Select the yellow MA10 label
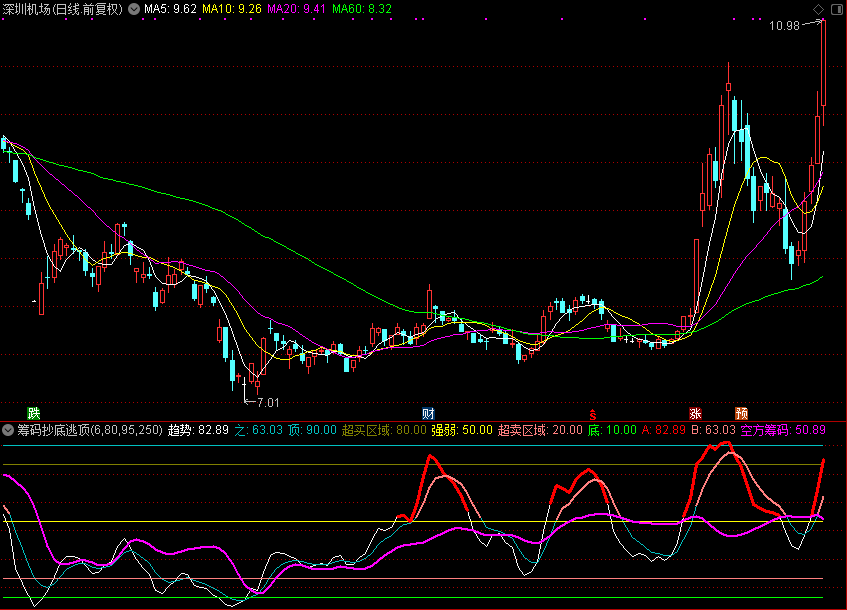 [x=232, y=9]
